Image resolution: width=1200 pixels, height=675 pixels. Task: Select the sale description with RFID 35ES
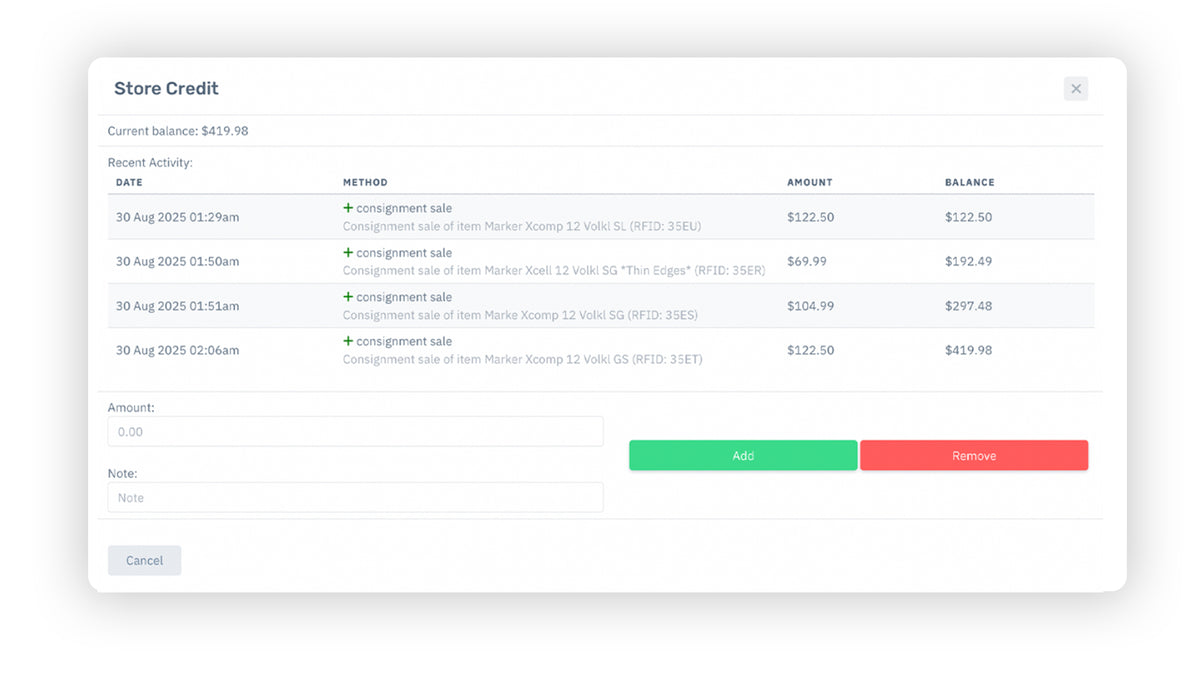[x=520, y=315]
